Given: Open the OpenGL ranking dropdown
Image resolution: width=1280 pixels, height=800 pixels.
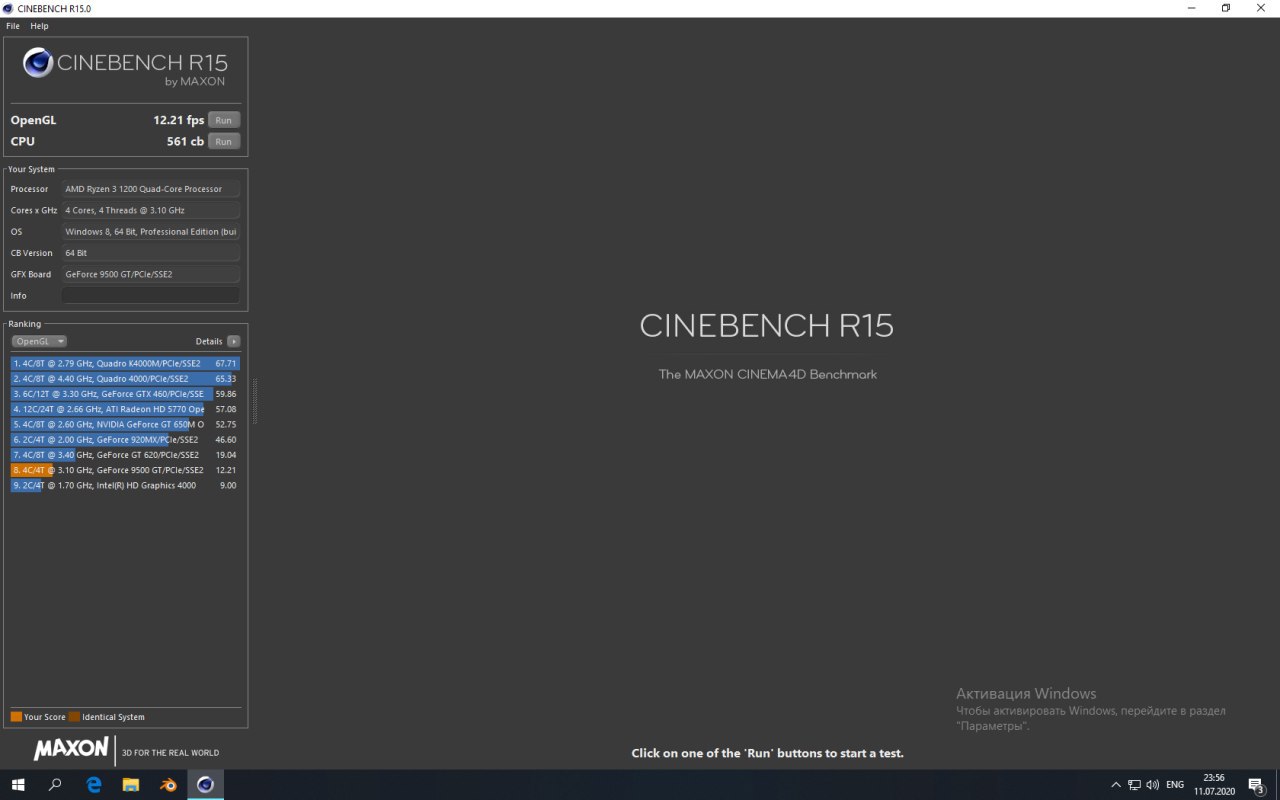Looking at the screenshot, I should pos(39,341).
